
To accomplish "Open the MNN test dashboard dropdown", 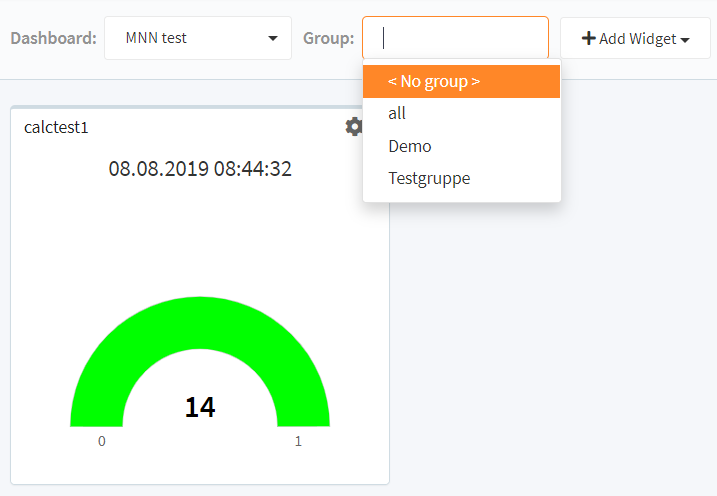I will coord(198,38).
